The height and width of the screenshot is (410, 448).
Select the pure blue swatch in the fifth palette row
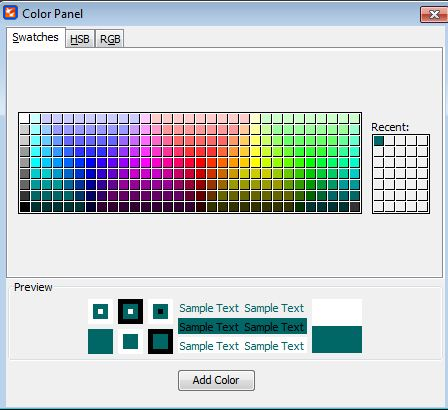90,163
